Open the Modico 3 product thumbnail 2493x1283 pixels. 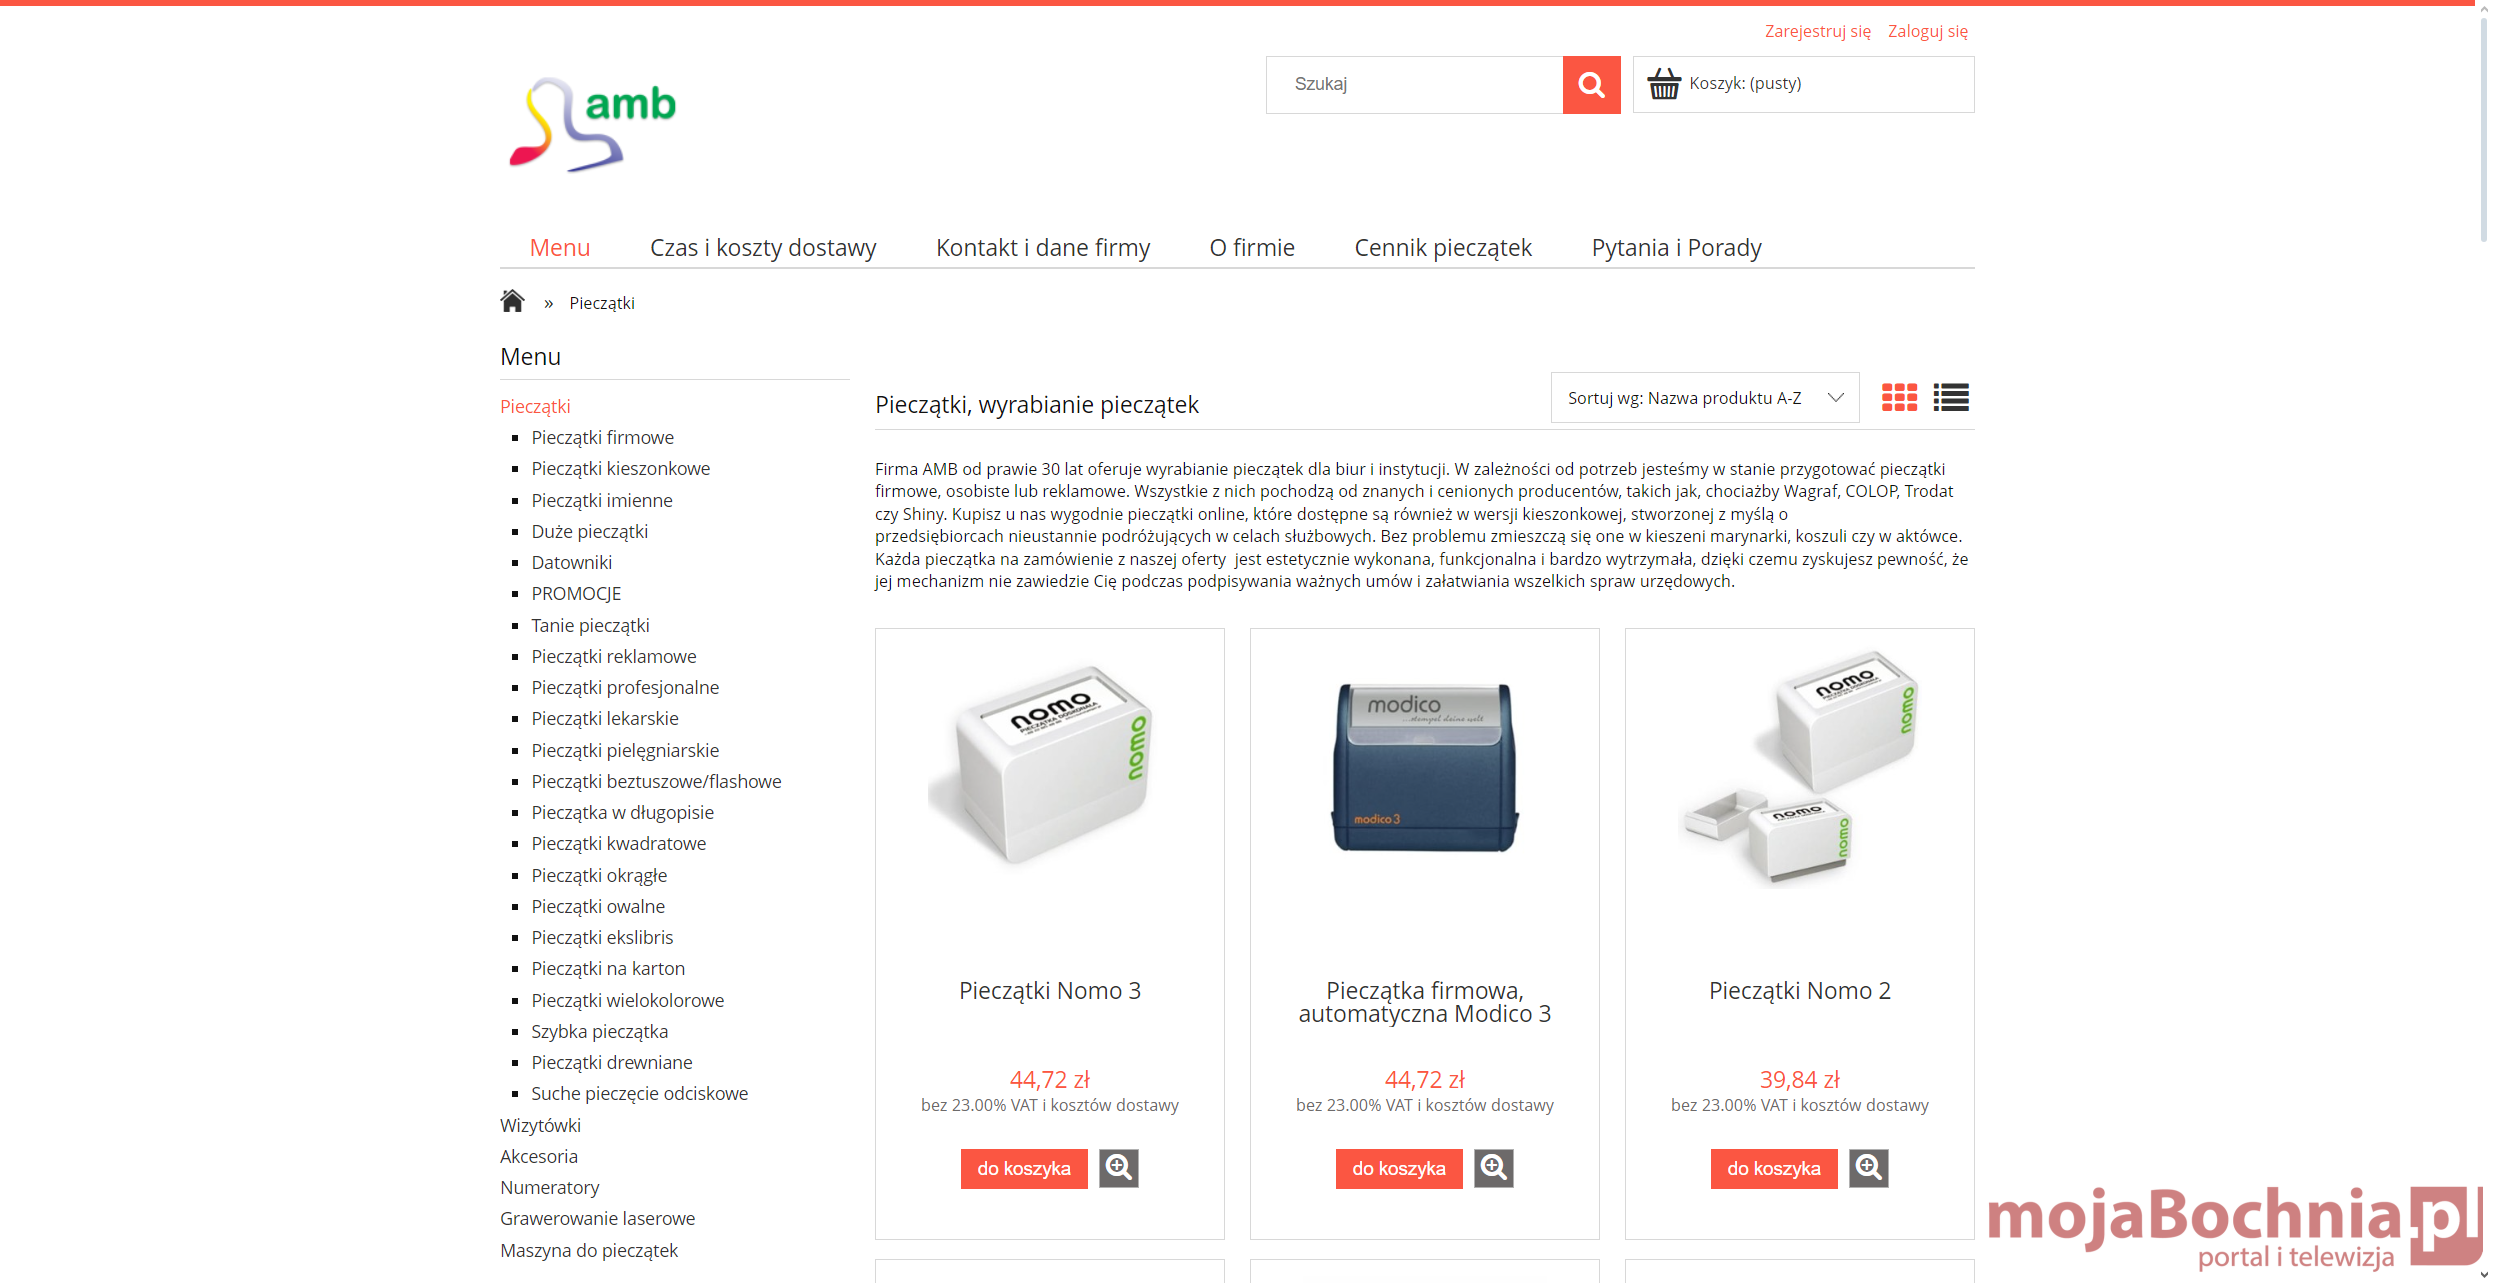(x=1425, y=768)
